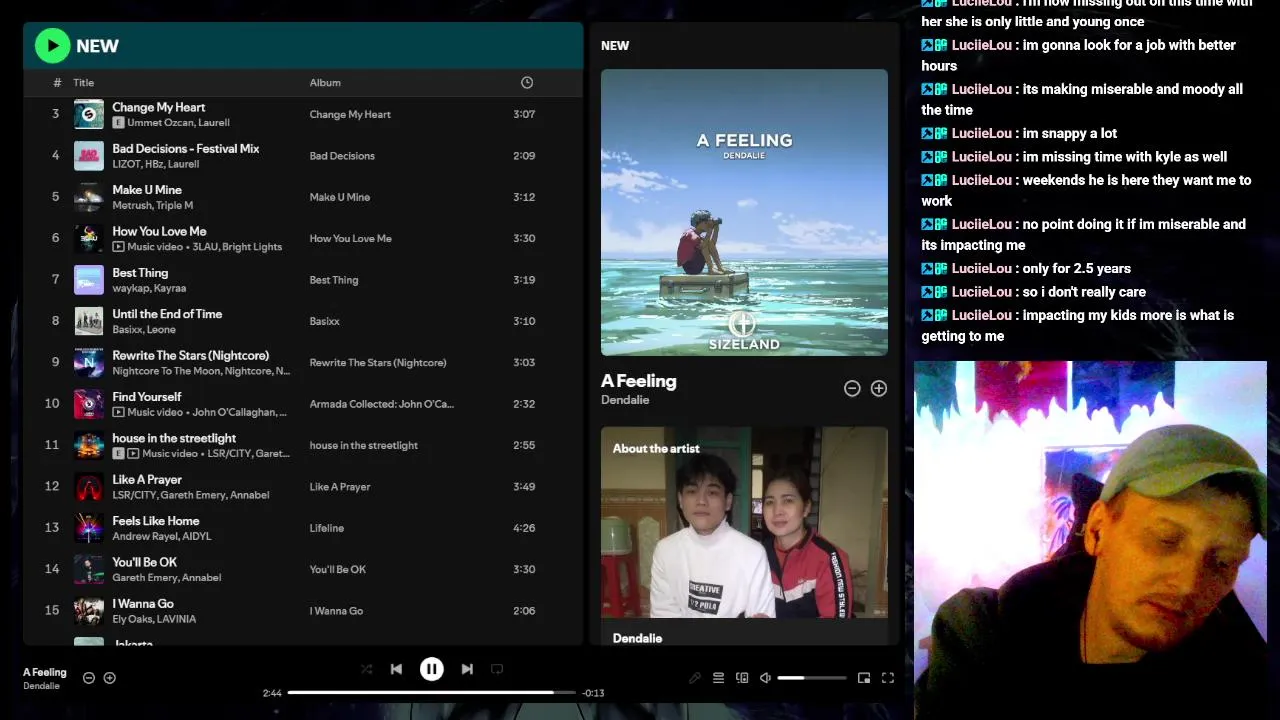Click music video icon under Find Yourself
1280x720 pixels.
[118, 412]
